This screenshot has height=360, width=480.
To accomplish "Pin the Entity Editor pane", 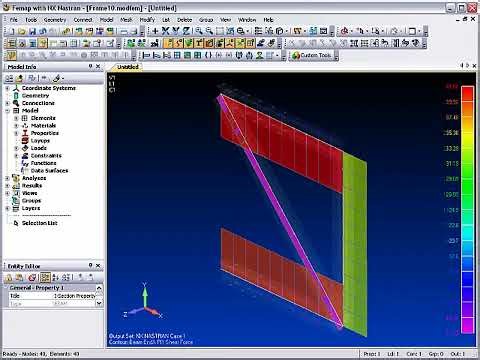I will click(x=90, y=266).
